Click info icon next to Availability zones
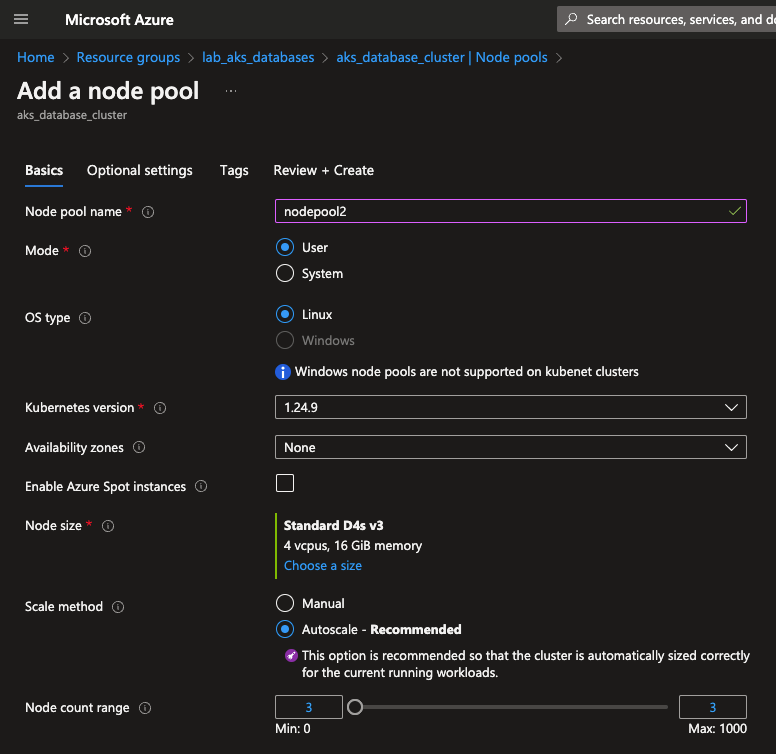776x754 pixels. point(139,448)
